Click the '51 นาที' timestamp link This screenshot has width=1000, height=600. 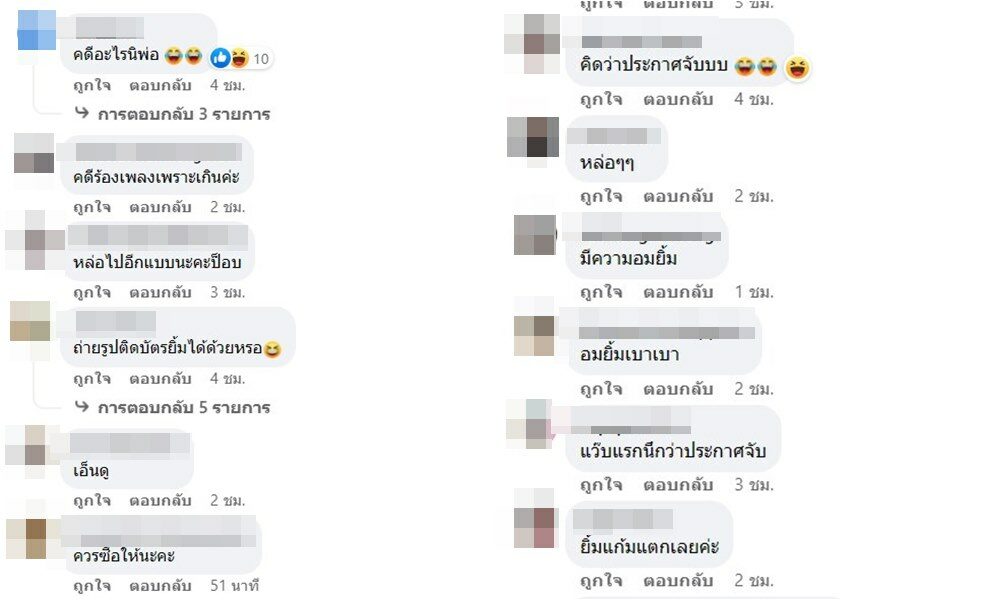coord(234,585)
